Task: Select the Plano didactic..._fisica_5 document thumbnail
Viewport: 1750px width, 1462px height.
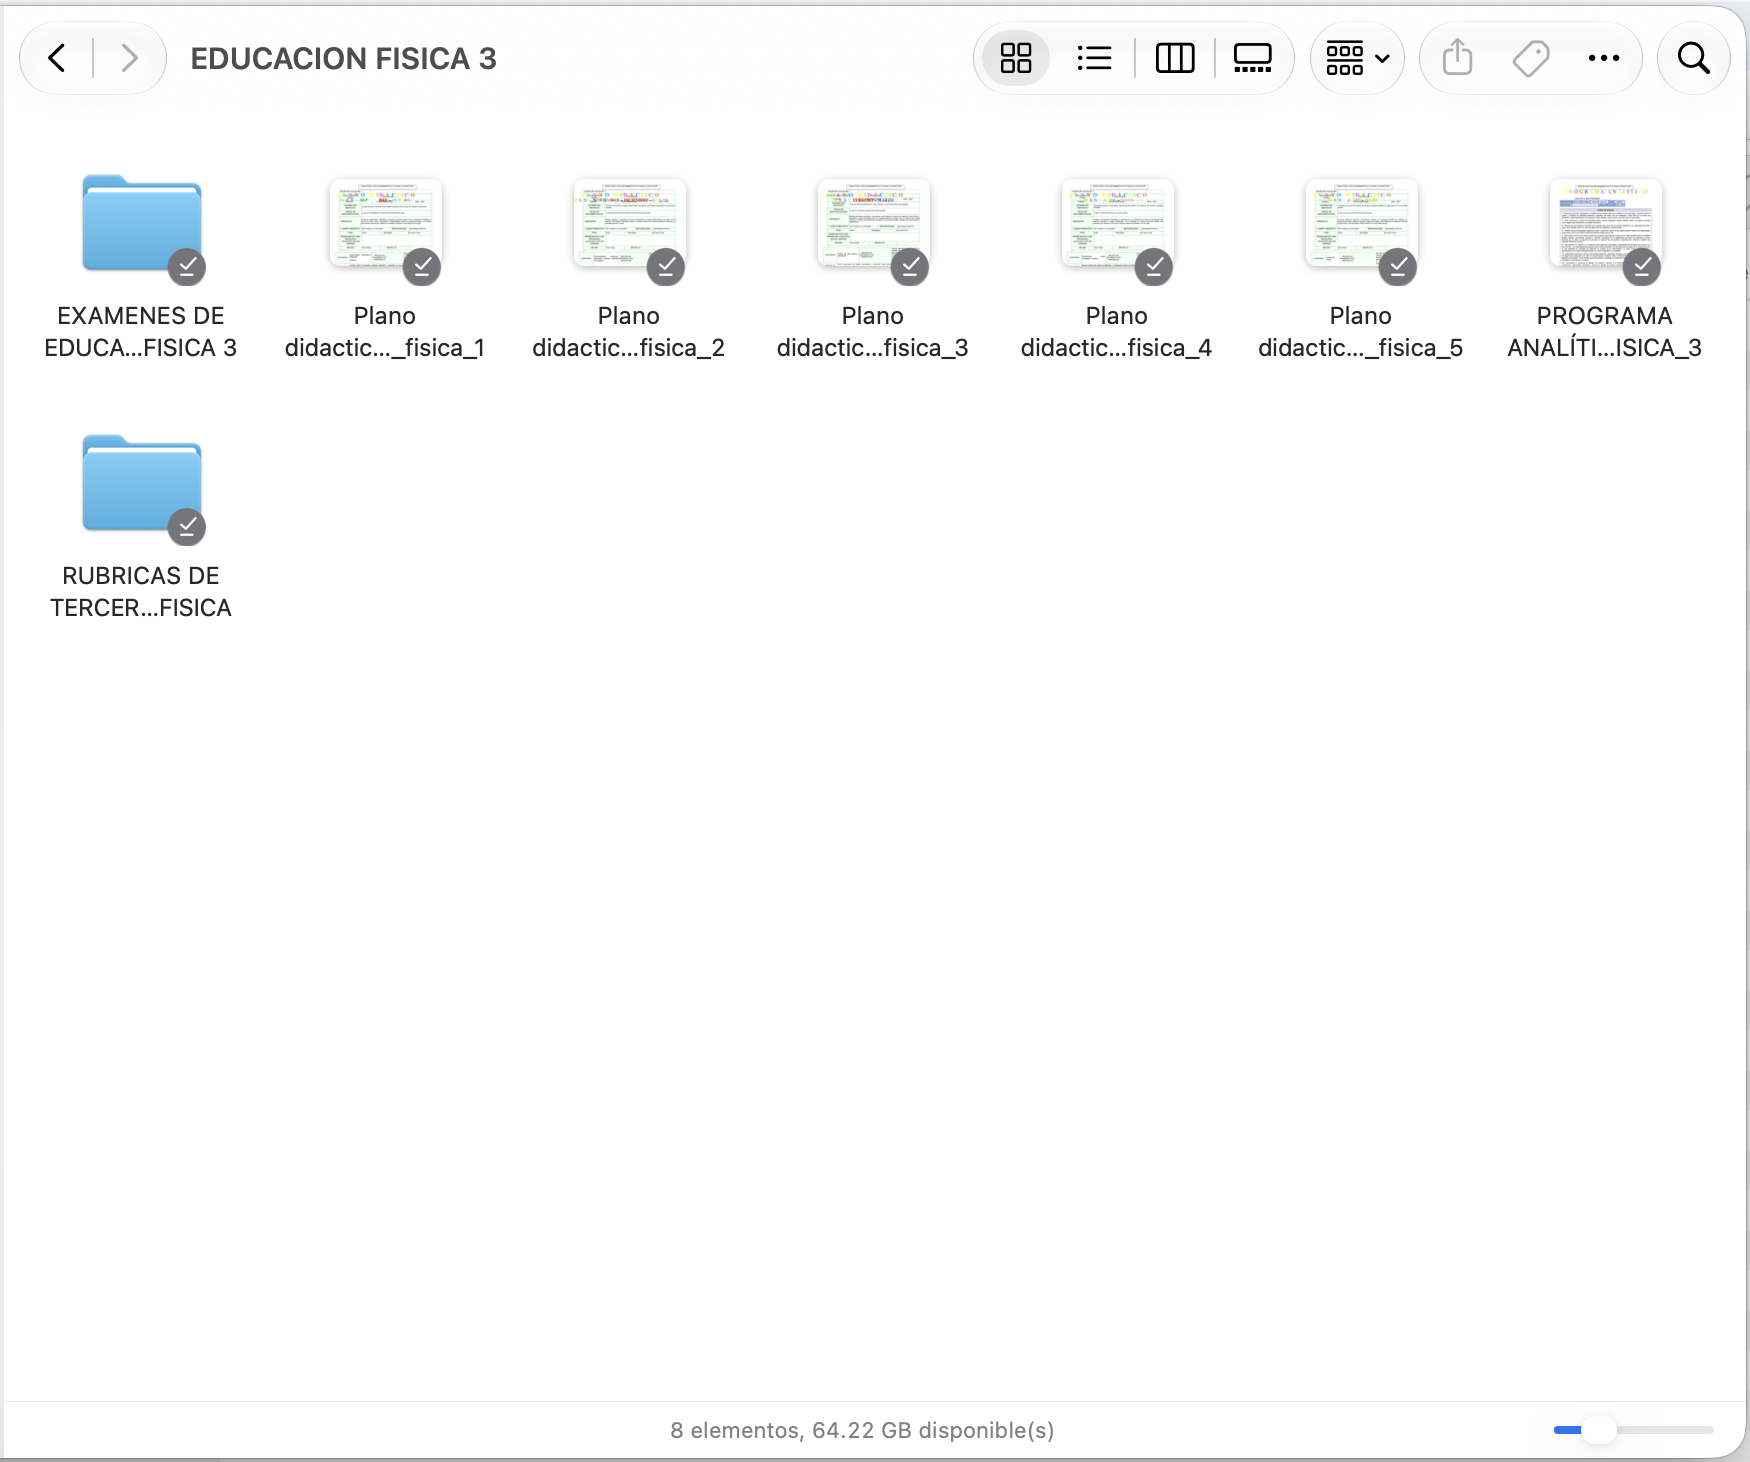Action: [1362, 224]
